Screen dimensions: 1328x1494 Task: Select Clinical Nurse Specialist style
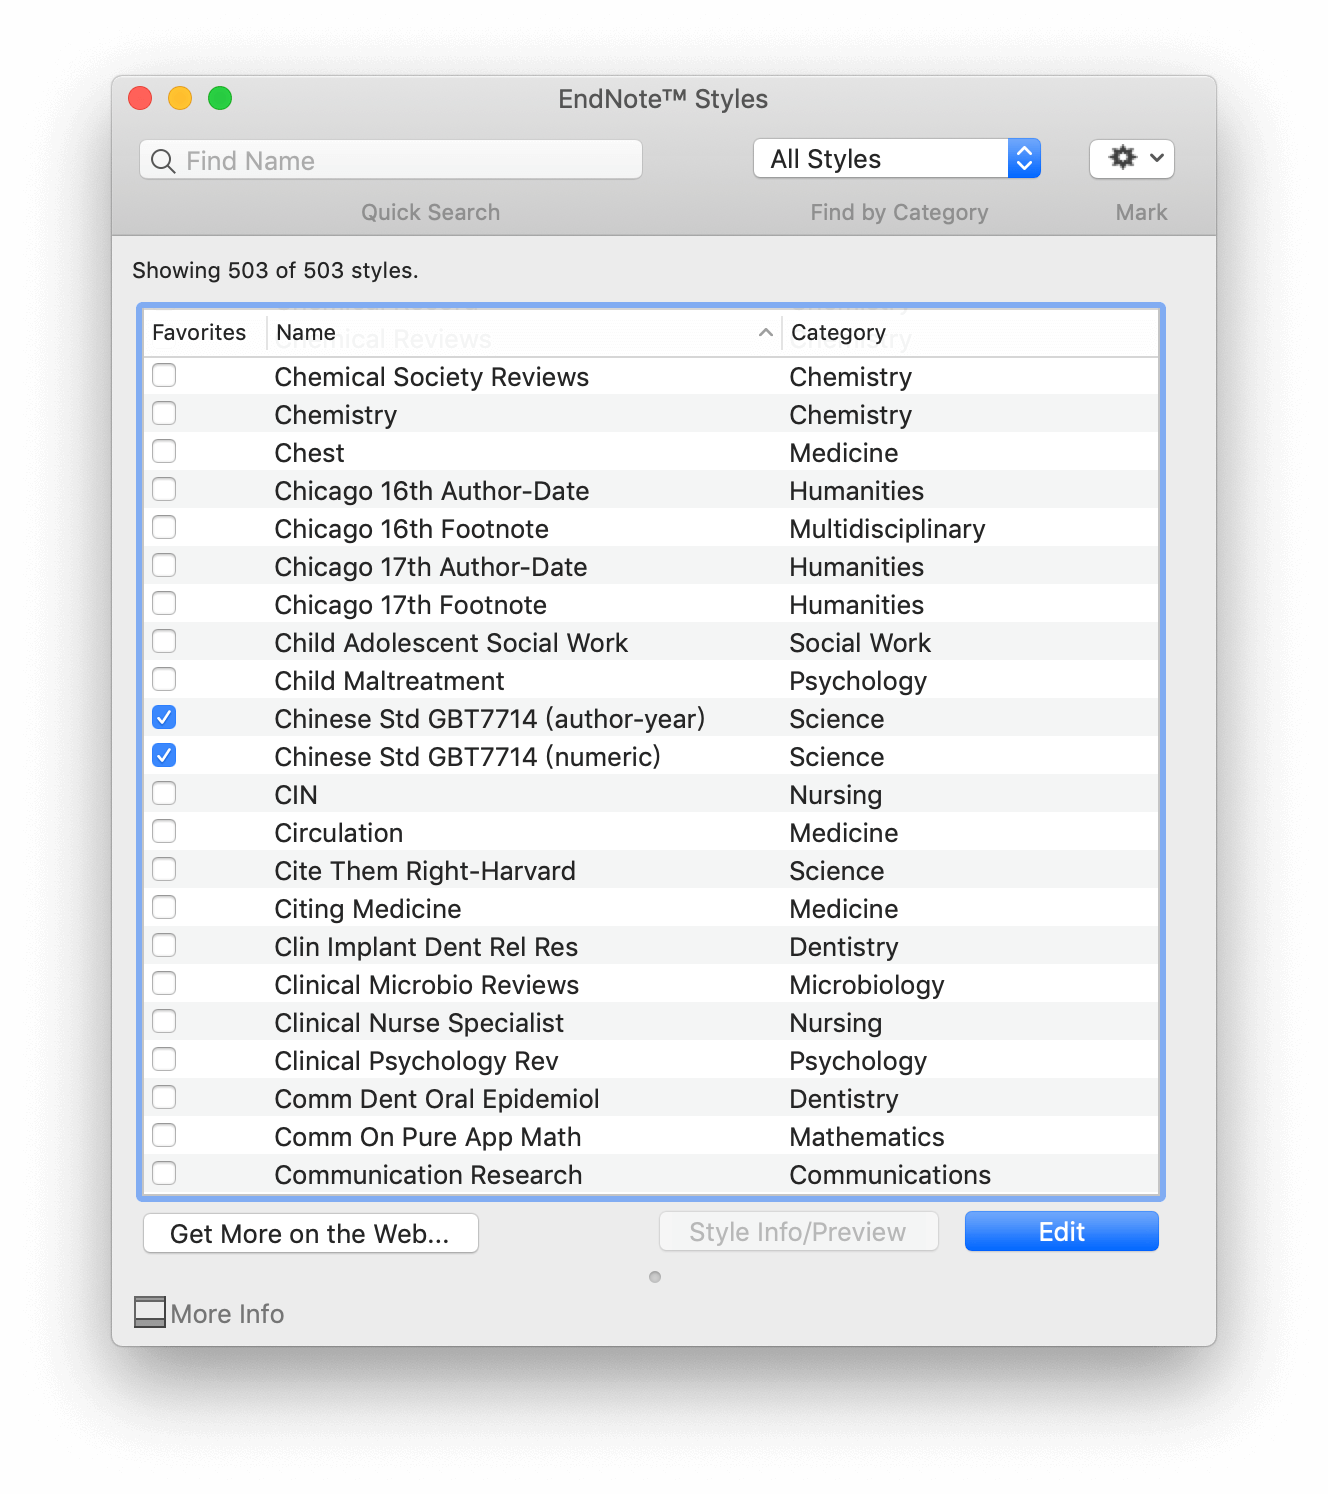tap(419, 1023)
